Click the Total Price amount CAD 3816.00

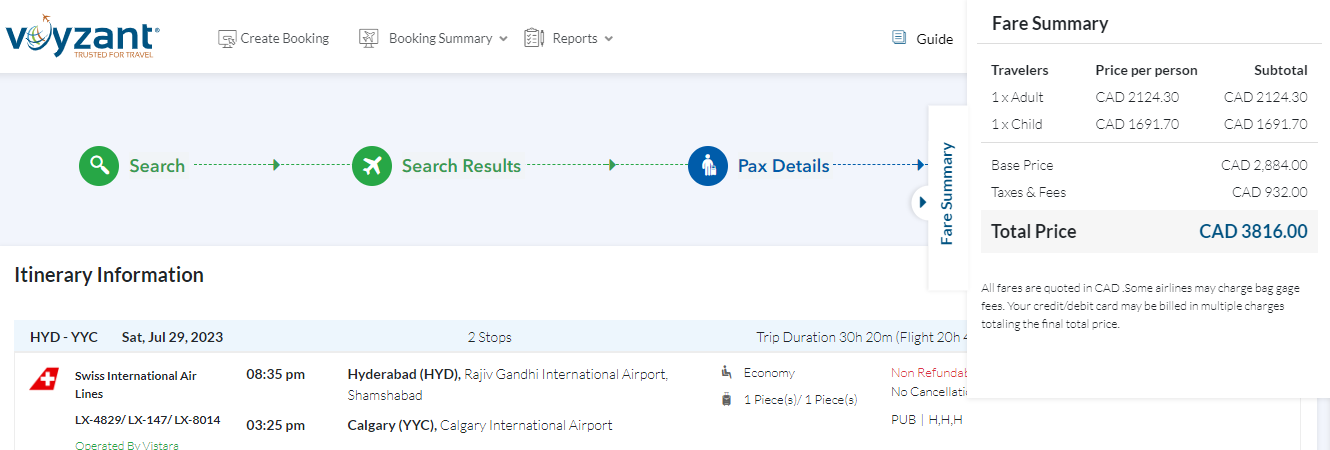(x=1252, y=231)
